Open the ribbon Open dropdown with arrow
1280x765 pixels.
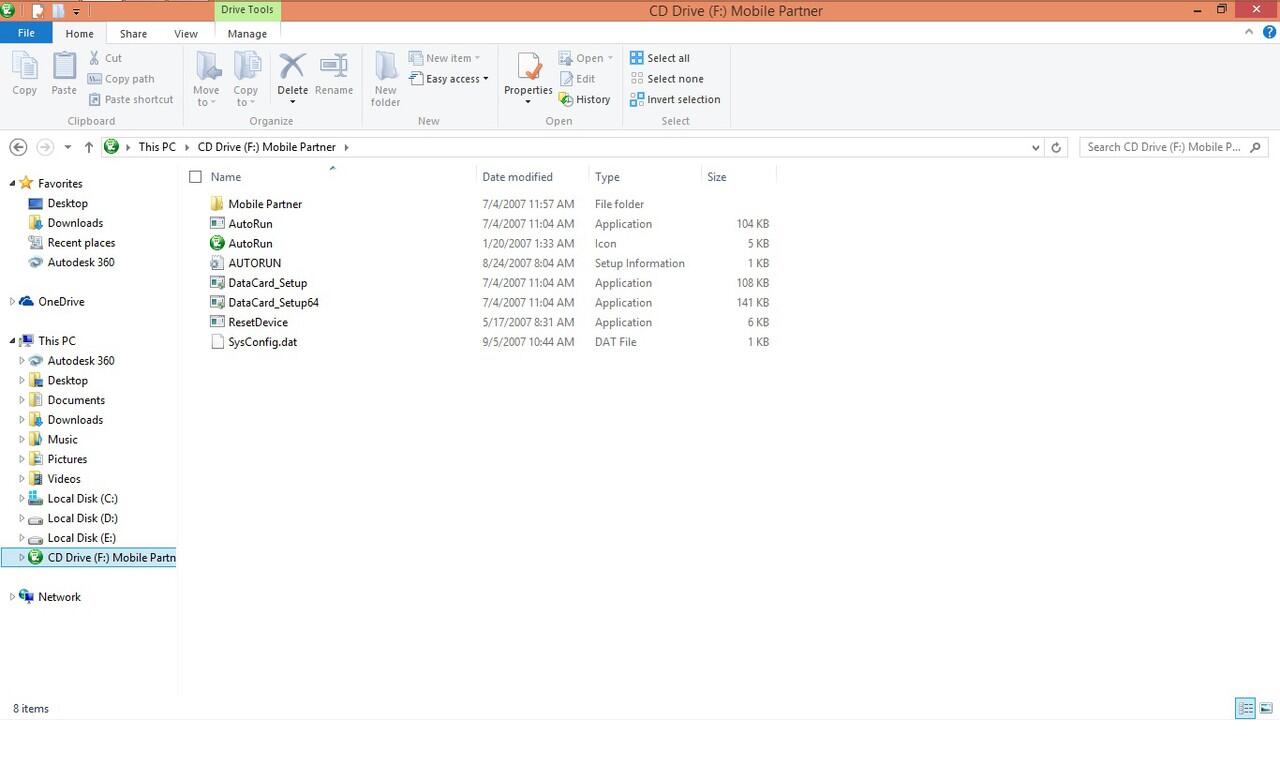click(586, 58)
